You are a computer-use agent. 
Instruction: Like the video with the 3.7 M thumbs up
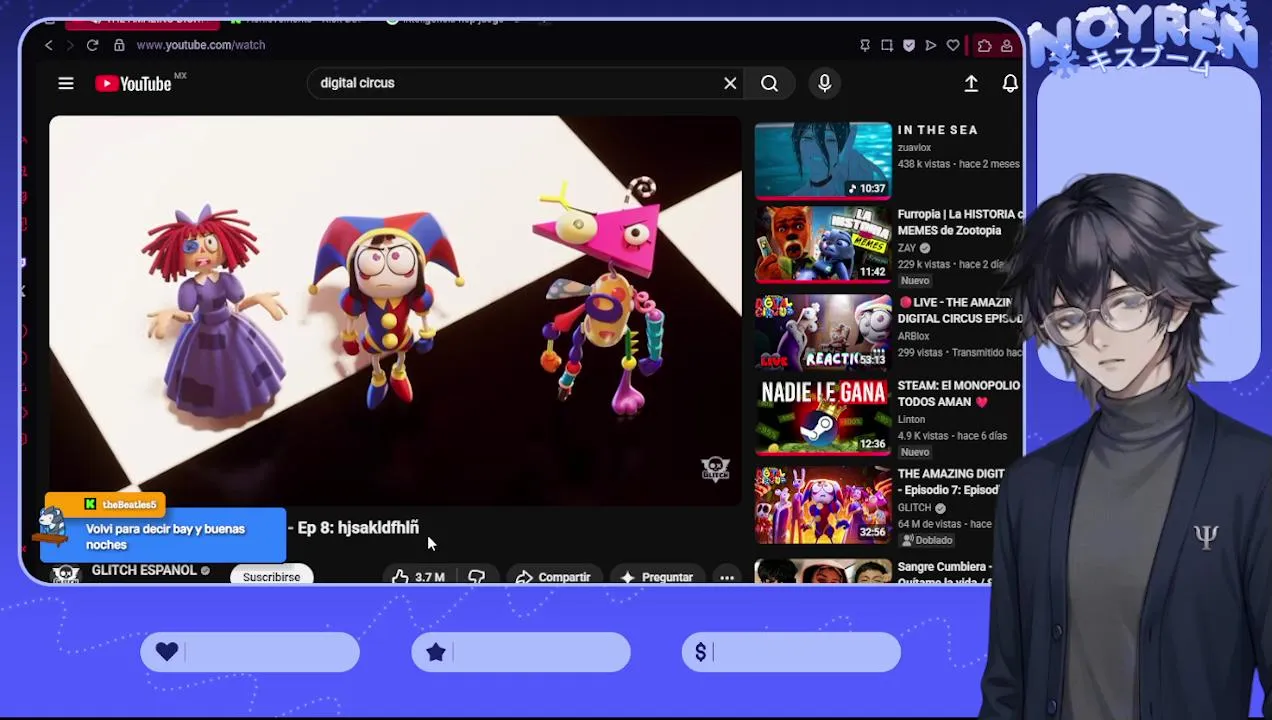click(419, 577)
